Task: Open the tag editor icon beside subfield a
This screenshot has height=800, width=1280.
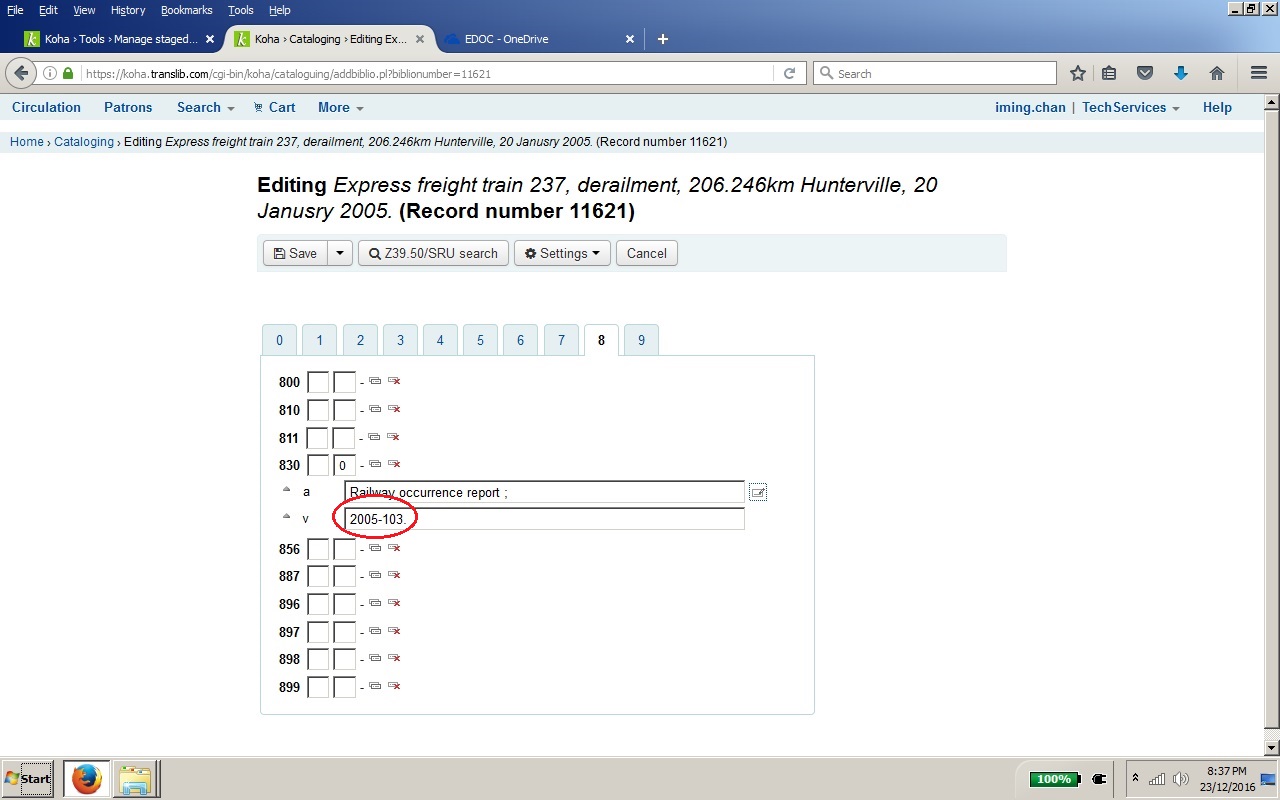Action: (x=758, y=492)
